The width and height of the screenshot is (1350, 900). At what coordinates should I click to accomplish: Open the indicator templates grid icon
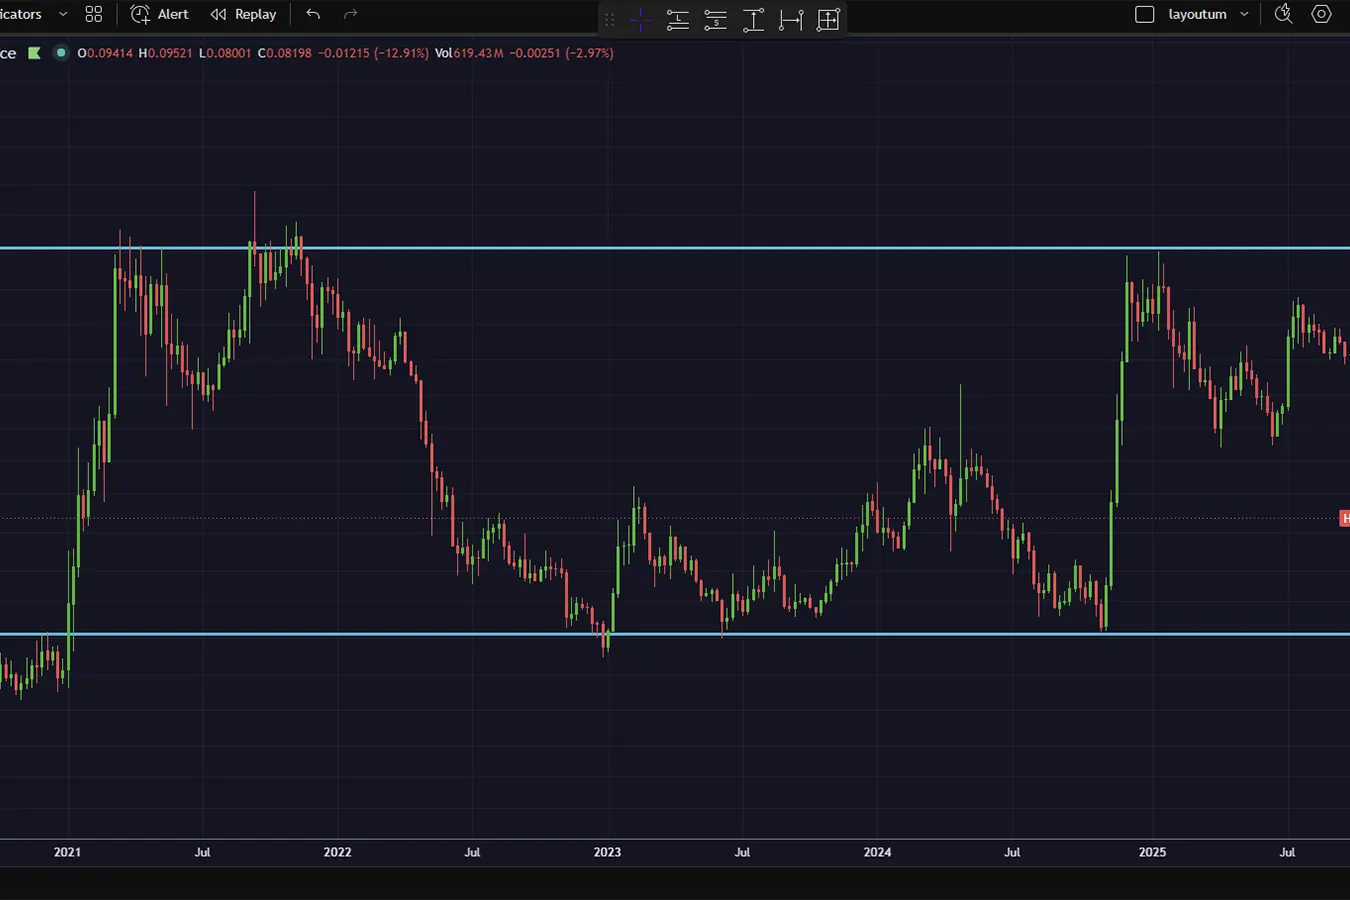click(x=94, y=14)
